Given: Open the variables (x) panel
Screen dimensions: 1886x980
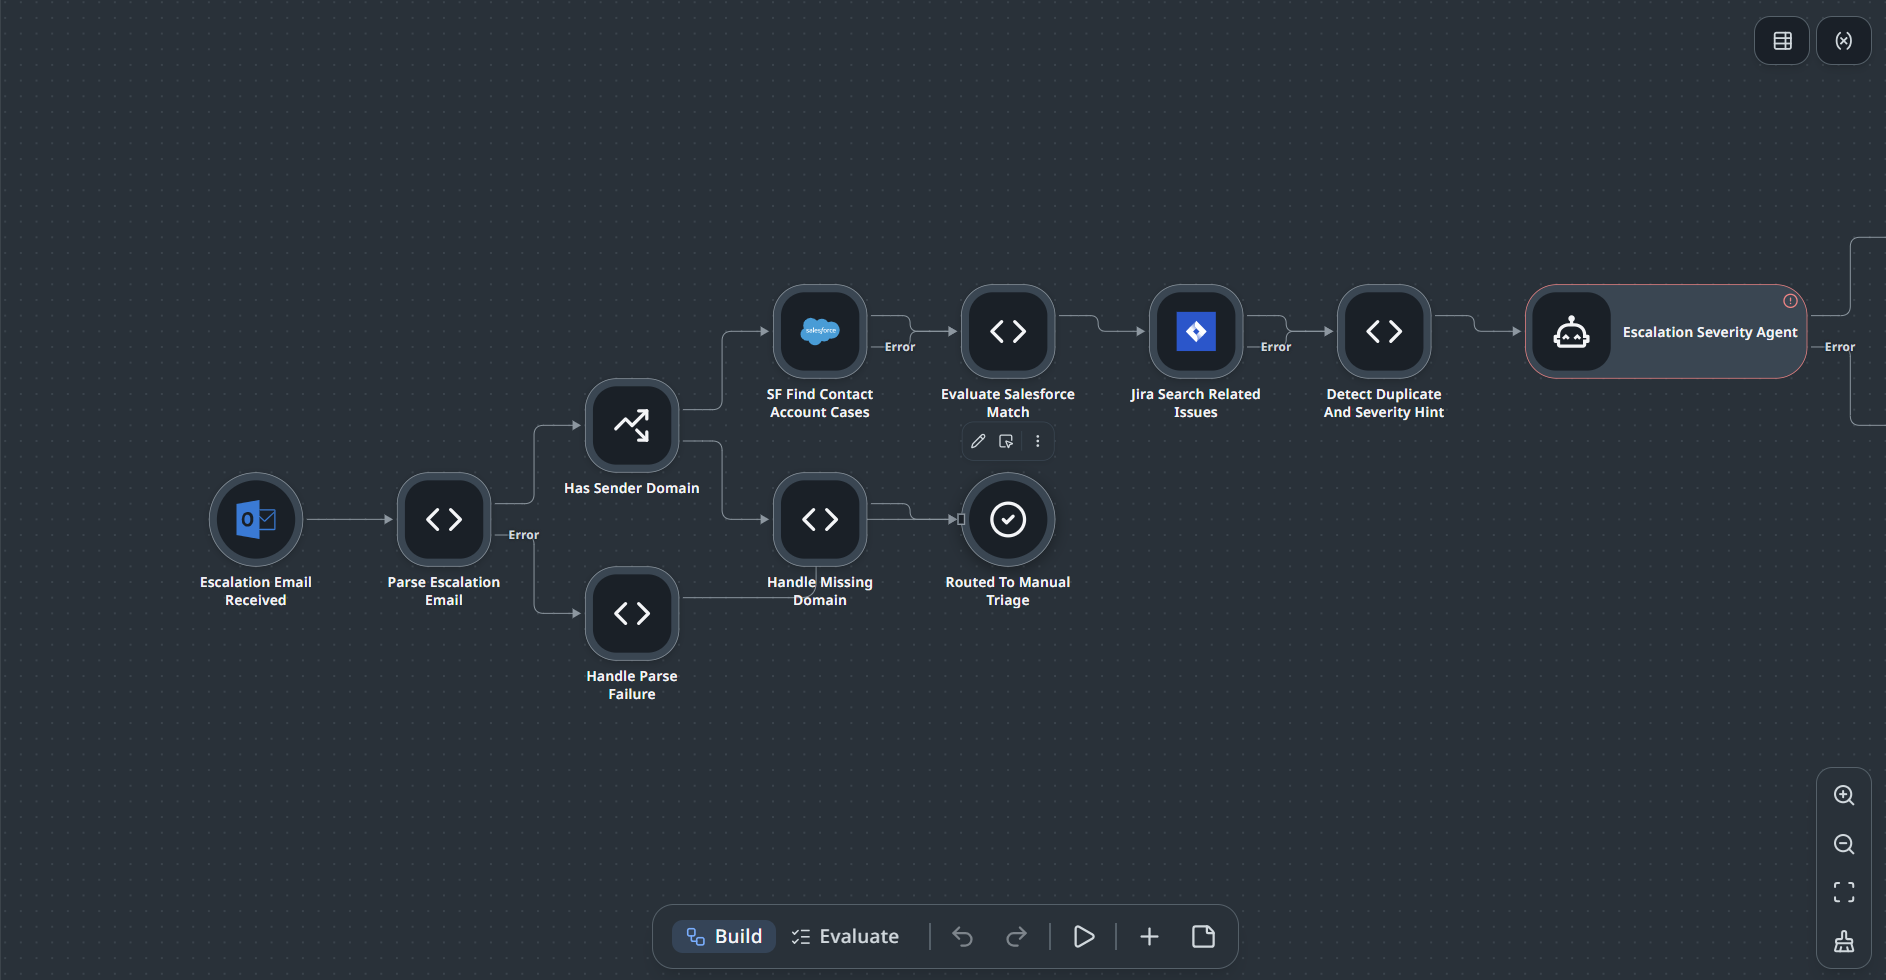Looking at the screenshot, I should point(1844,41).
